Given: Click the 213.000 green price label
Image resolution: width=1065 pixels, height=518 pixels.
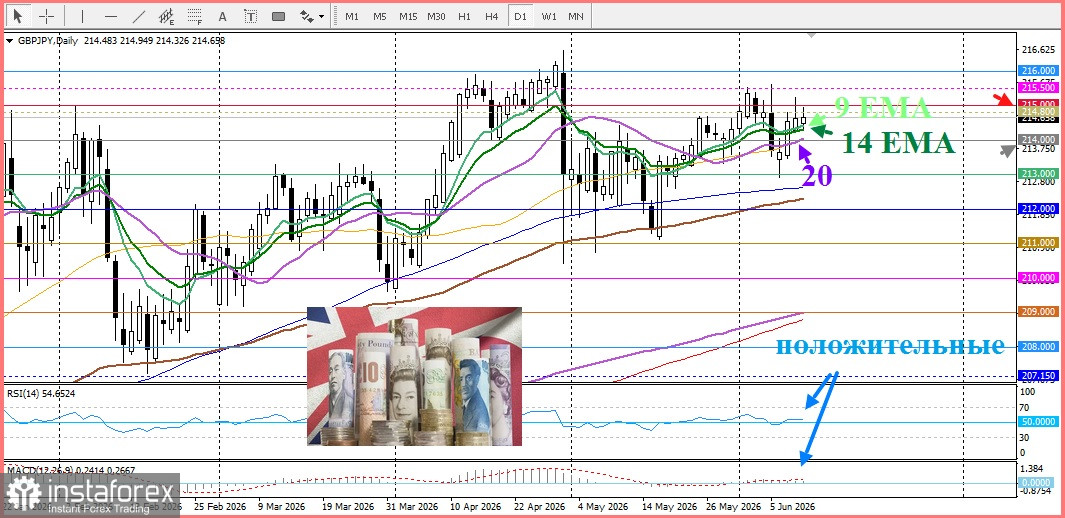Looking at the screenshot, I should click(1038, 174).
